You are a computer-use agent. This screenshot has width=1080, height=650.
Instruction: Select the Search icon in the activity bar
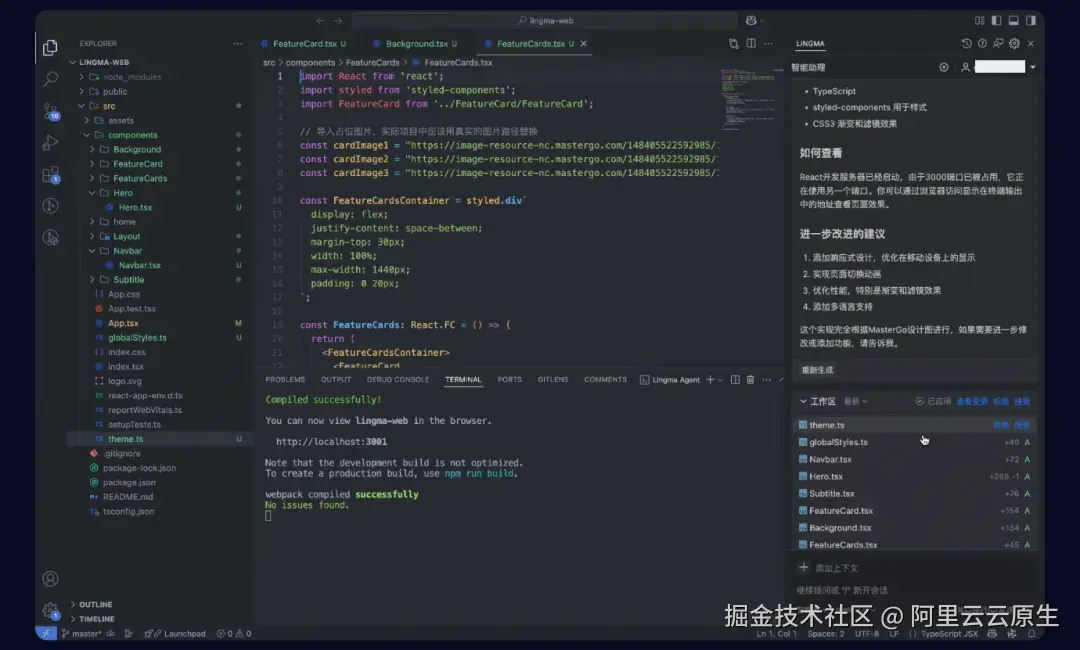50,79
